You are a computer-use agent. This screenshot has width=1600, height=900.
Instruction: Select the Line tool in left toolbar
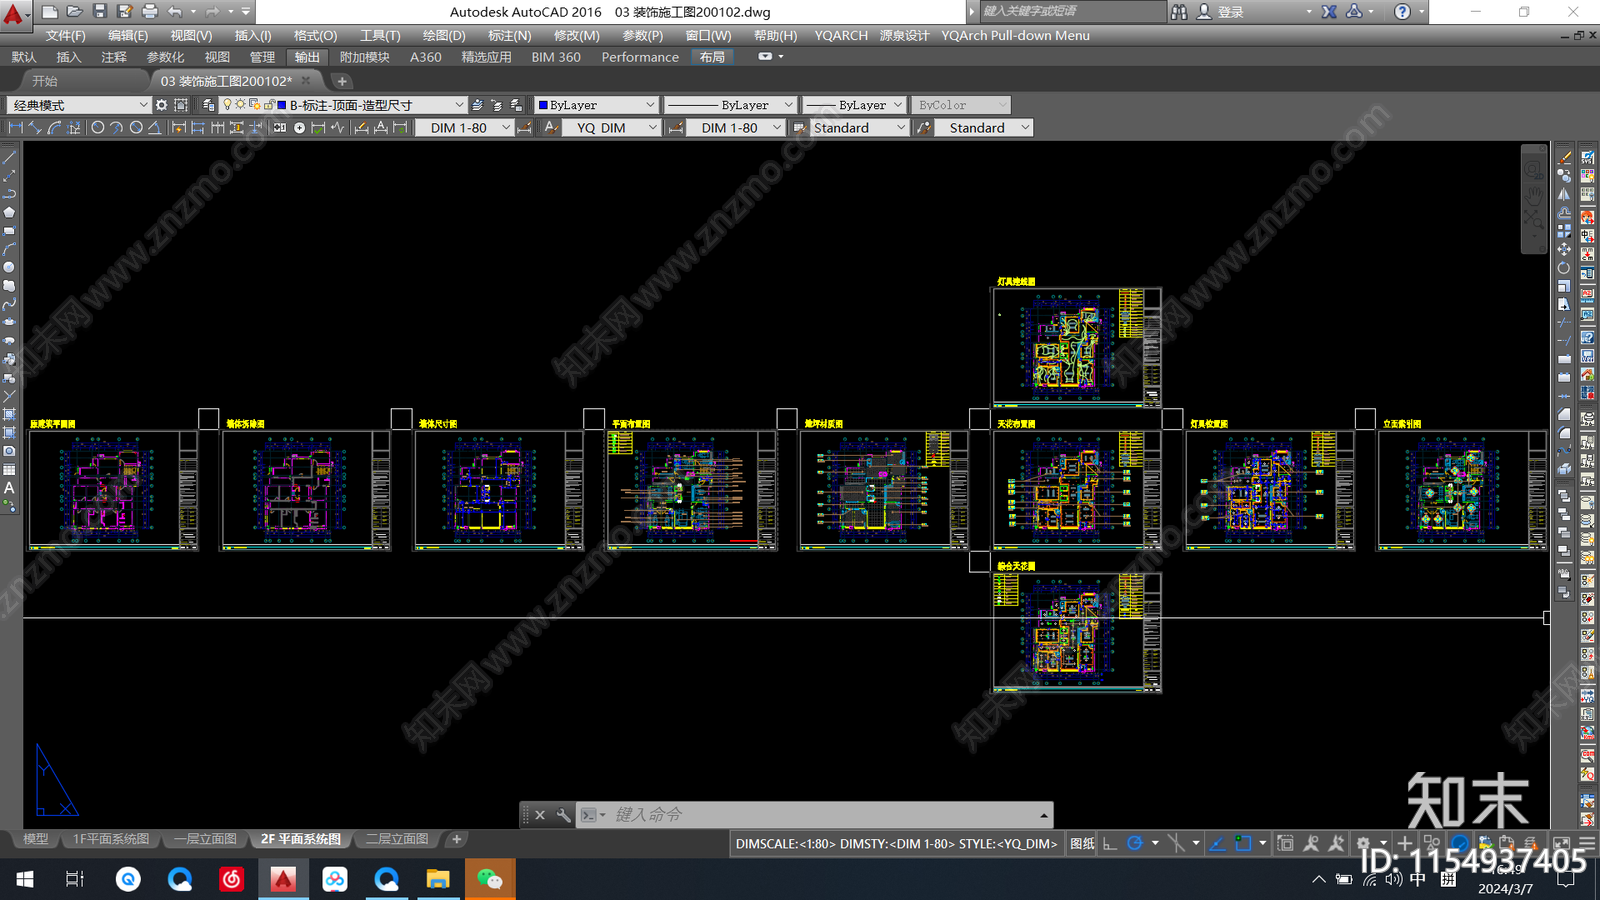coord(9,157)
